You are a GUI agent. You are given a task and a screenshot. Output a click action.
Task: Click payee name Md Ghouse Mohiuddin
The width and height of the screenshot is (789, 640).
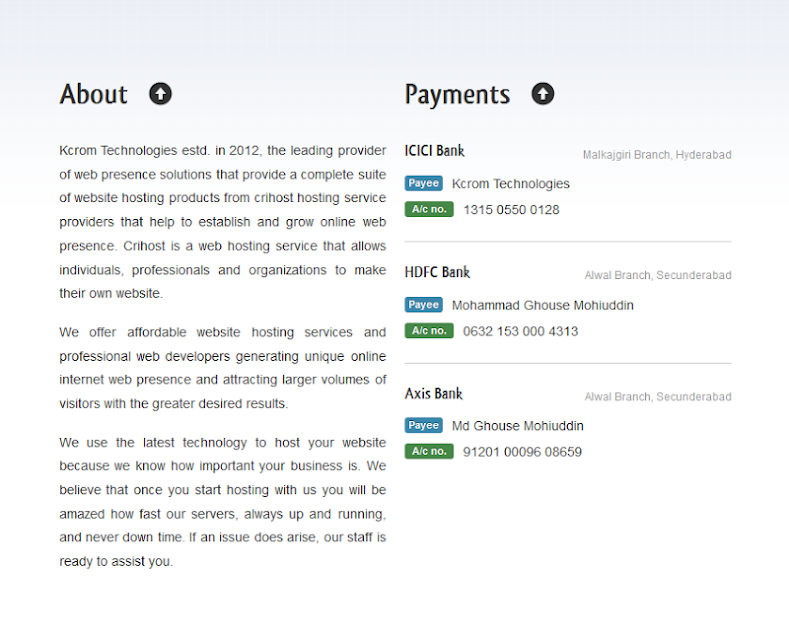click(x=518, y=426)
